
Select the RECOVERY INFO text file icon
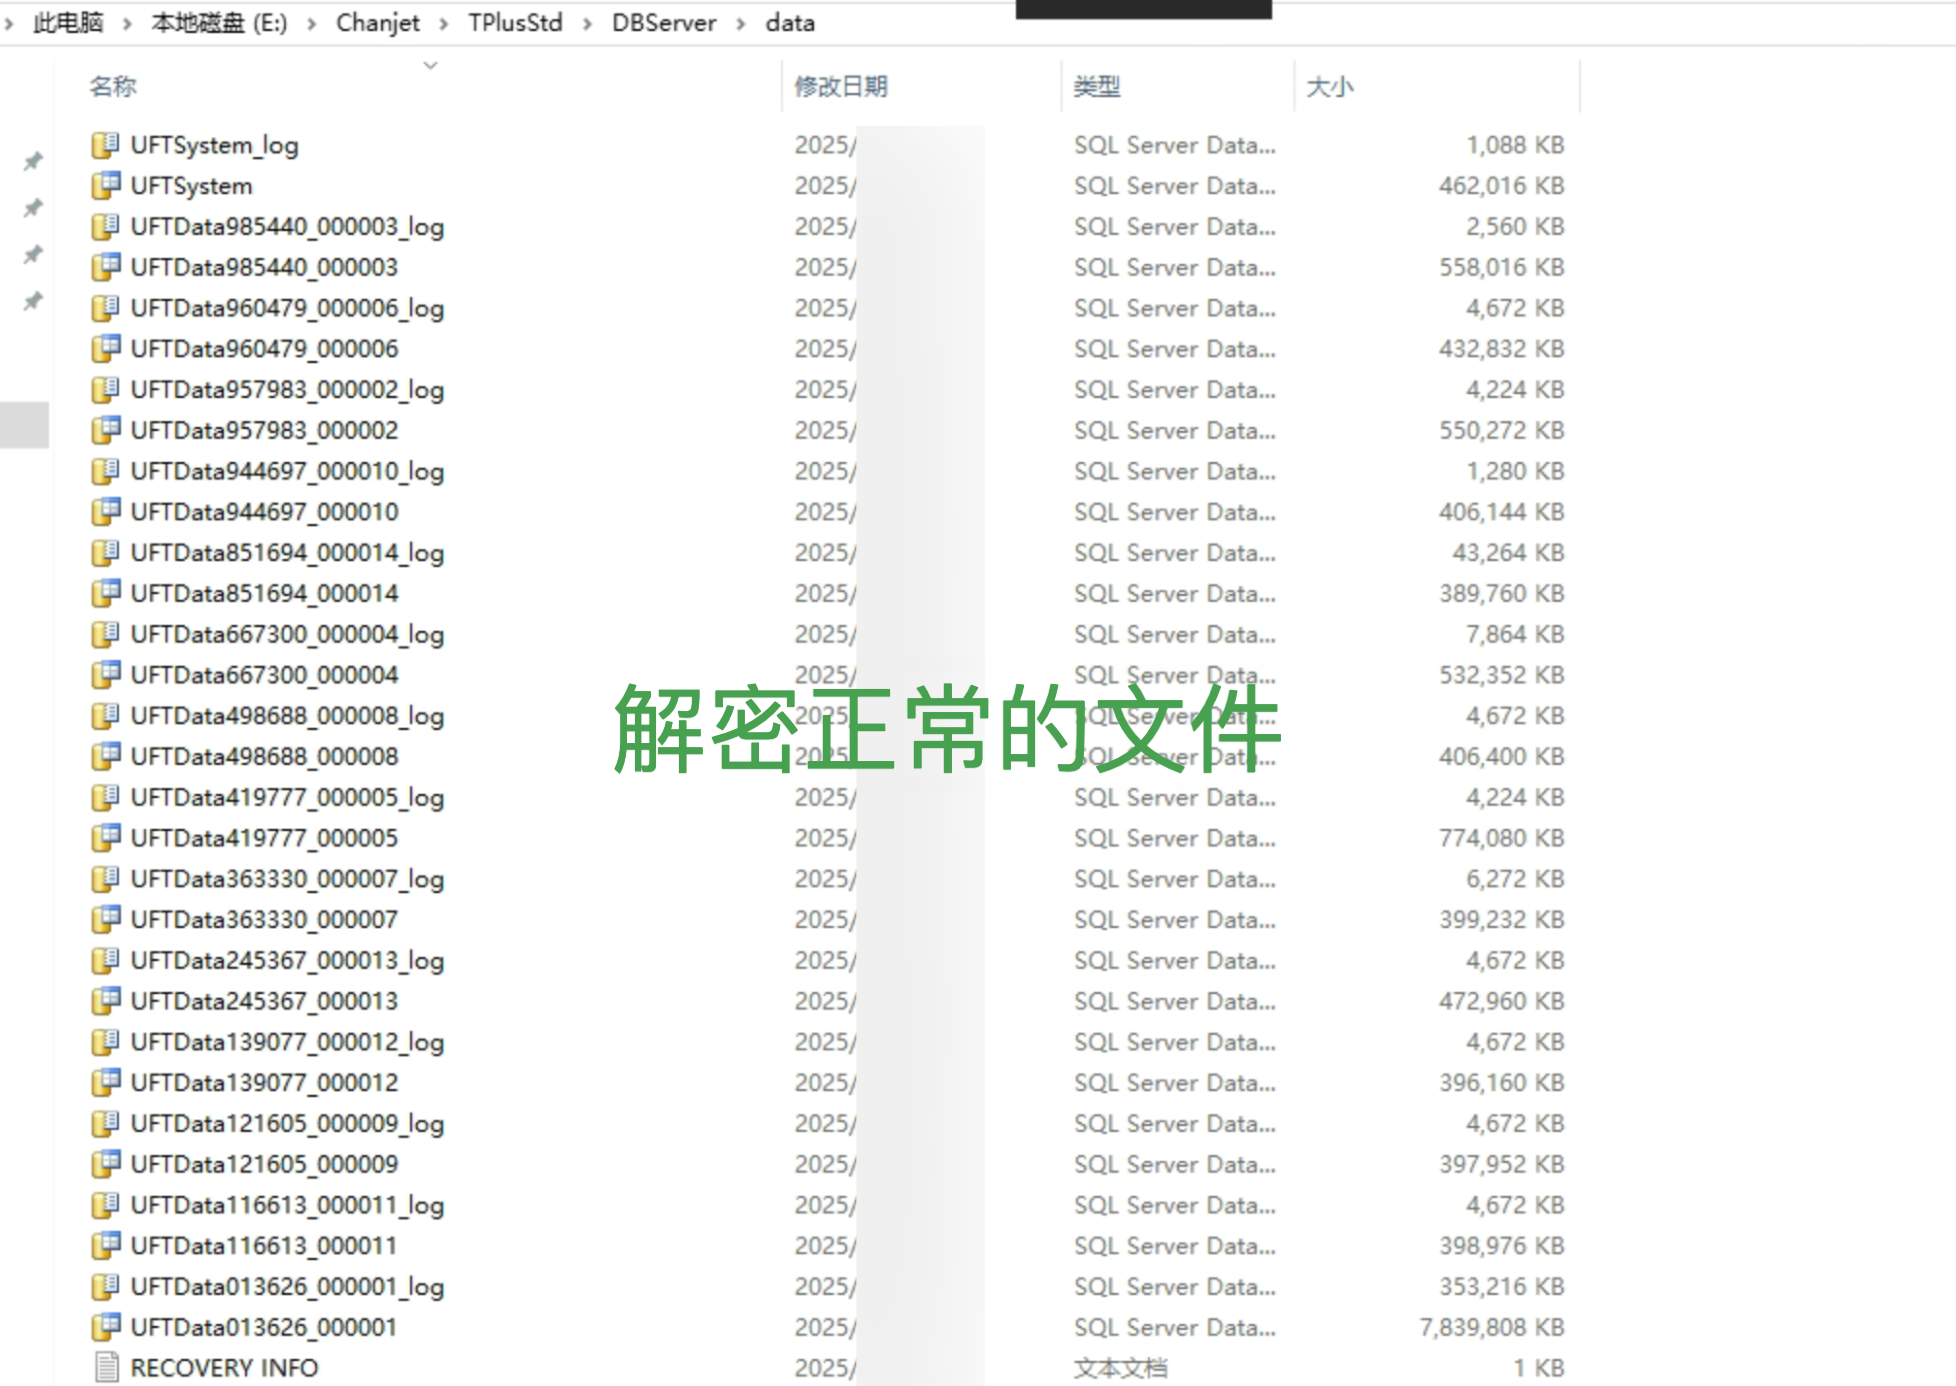(x=105, y=1367)
